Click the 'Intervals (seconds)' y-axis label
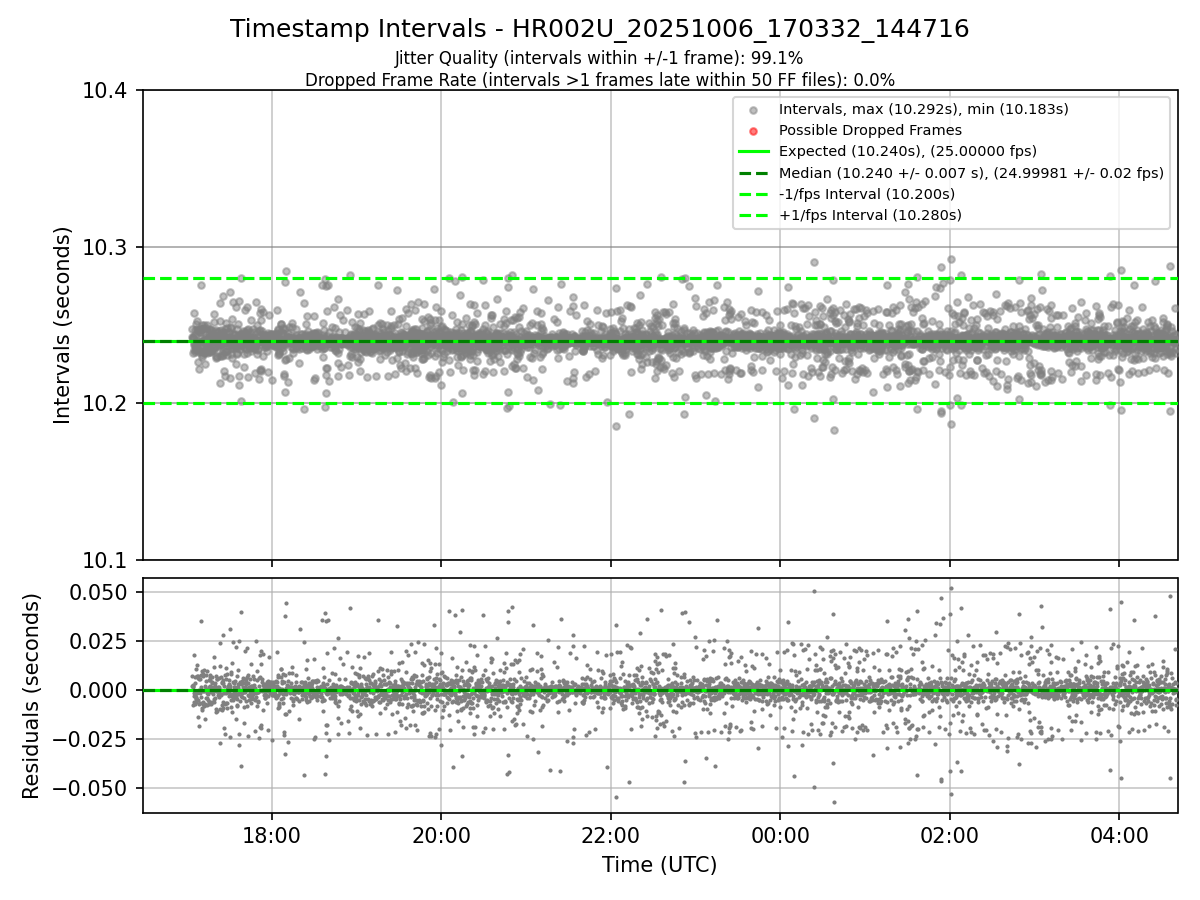Screen dimensions: 1200x900 tap(63, 325)
